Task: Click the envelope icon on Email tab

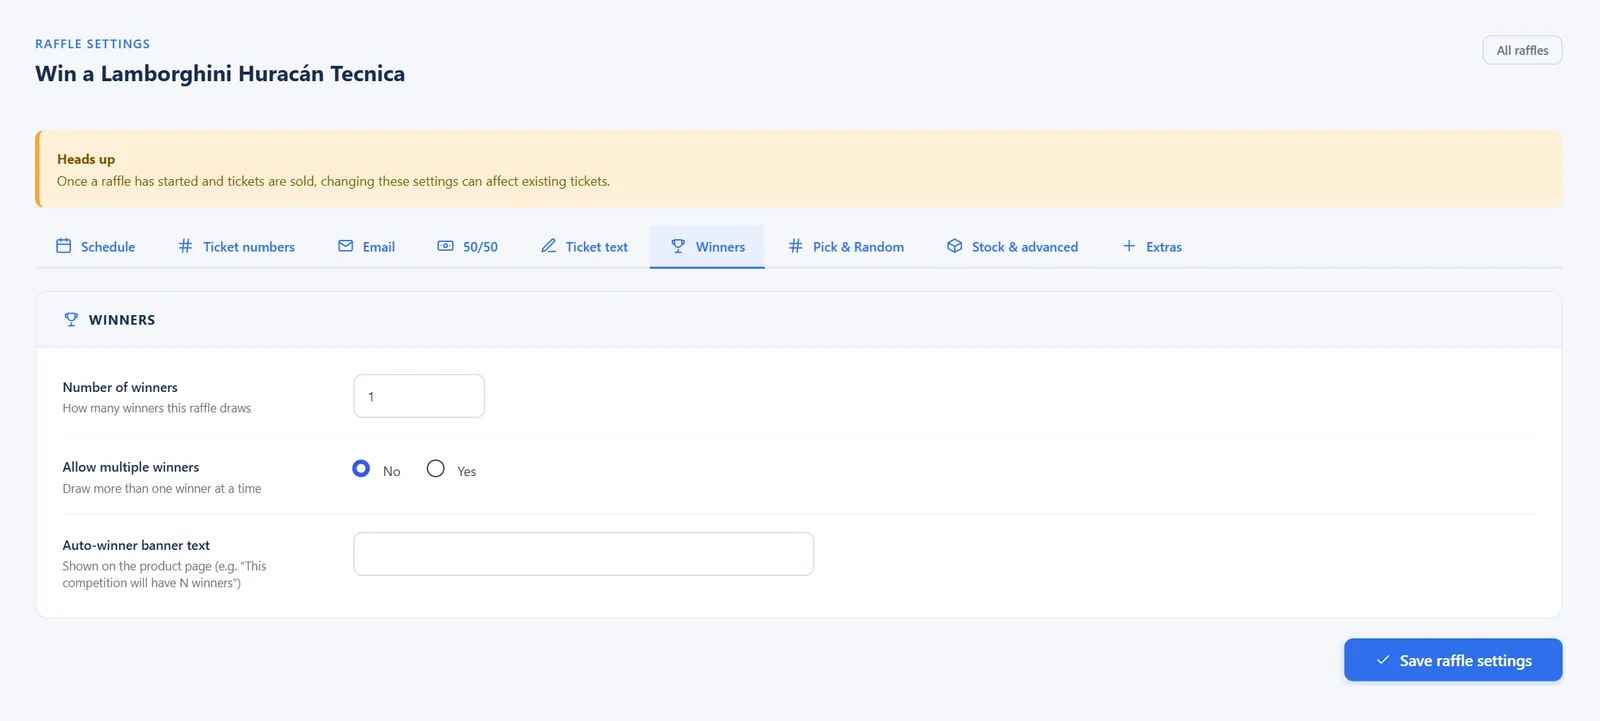Action: point(345,246)
